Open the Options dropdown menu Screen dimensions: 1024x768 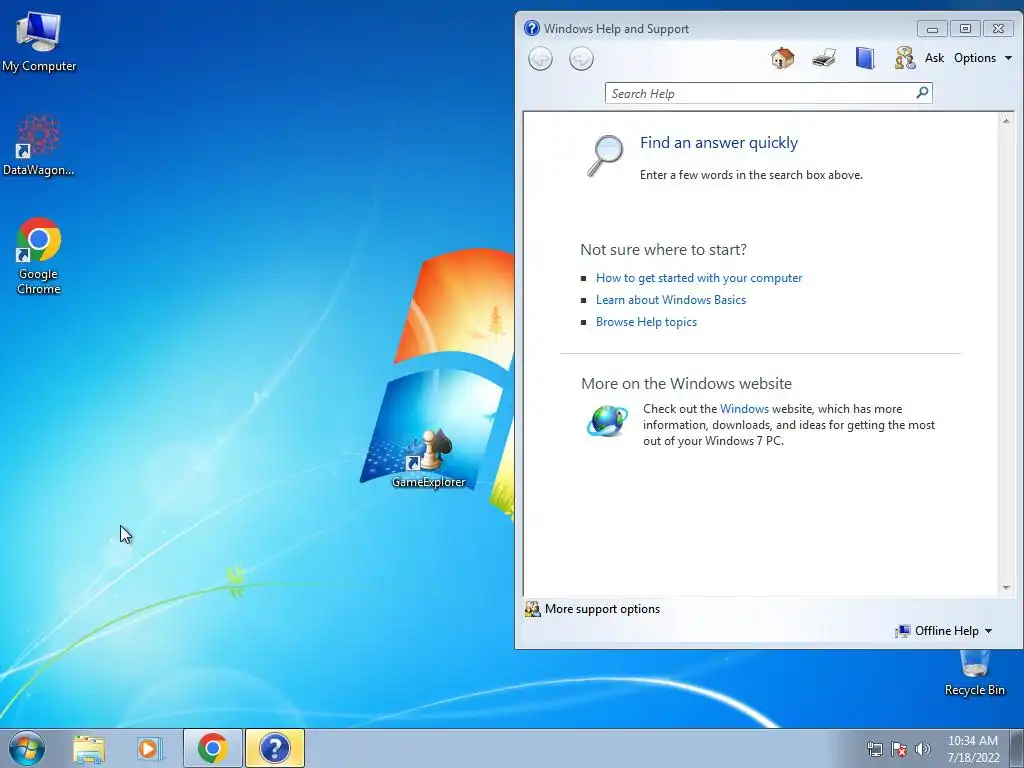tap(983, 58)
